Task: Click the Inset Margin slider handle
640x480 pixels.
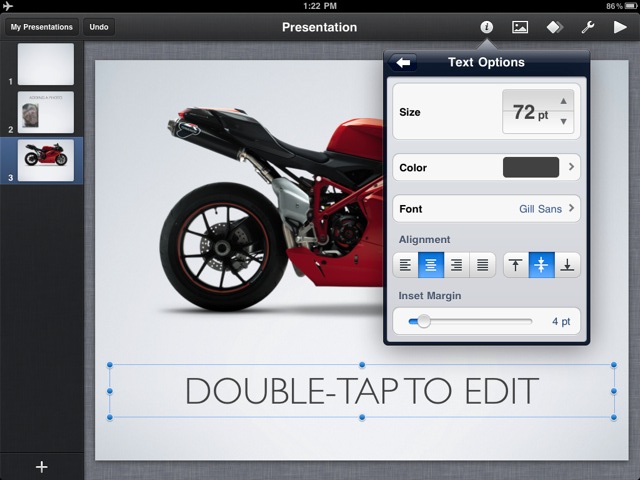Action: pyautogui.click(x=424, y=321)
